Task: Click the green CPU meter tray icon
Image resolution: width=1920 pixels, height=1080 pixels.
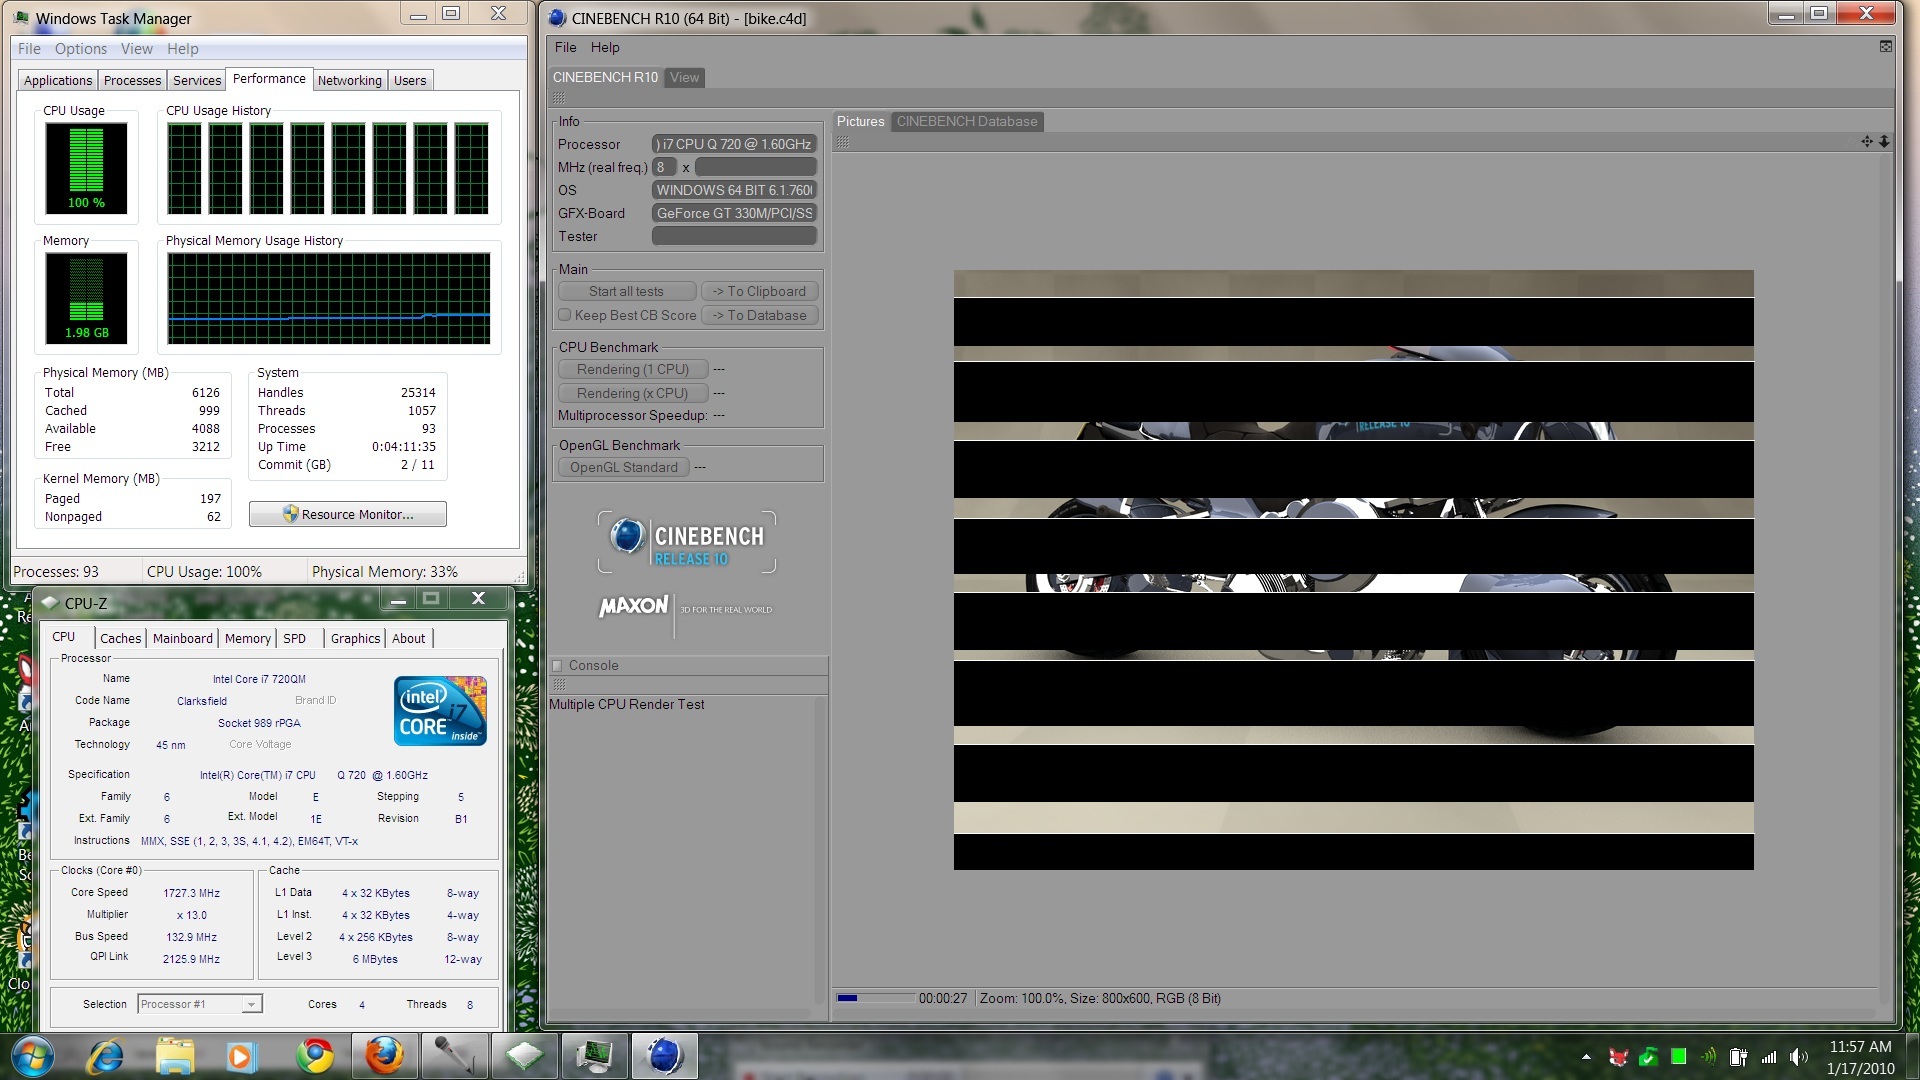Action: pos(1679,1057)
